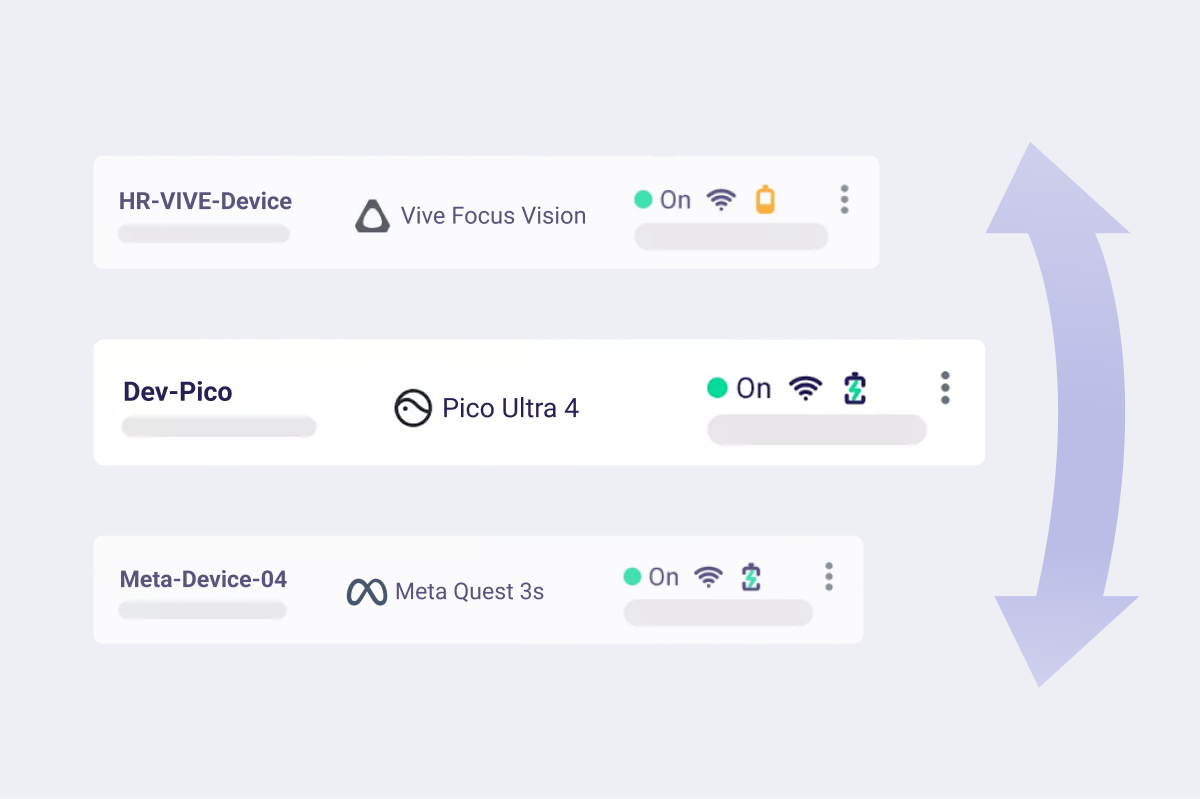Click the On status indicator for Meta-Device-04

651,577
